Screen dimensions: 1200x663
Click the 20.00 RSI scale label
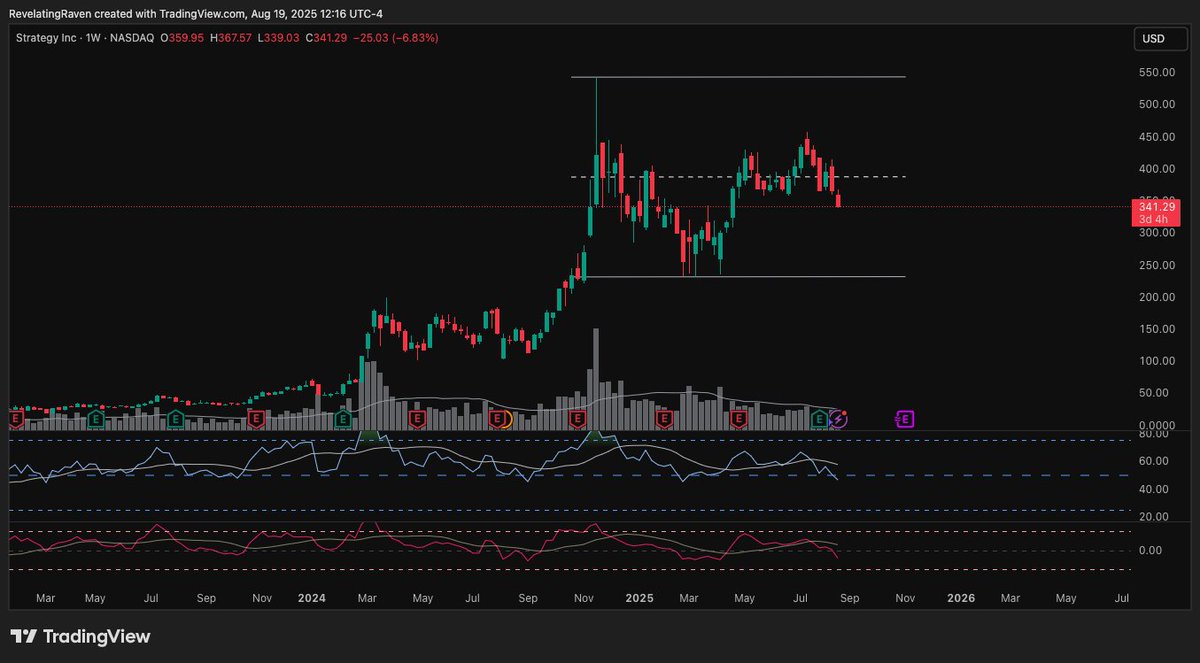coord(1153,516)
